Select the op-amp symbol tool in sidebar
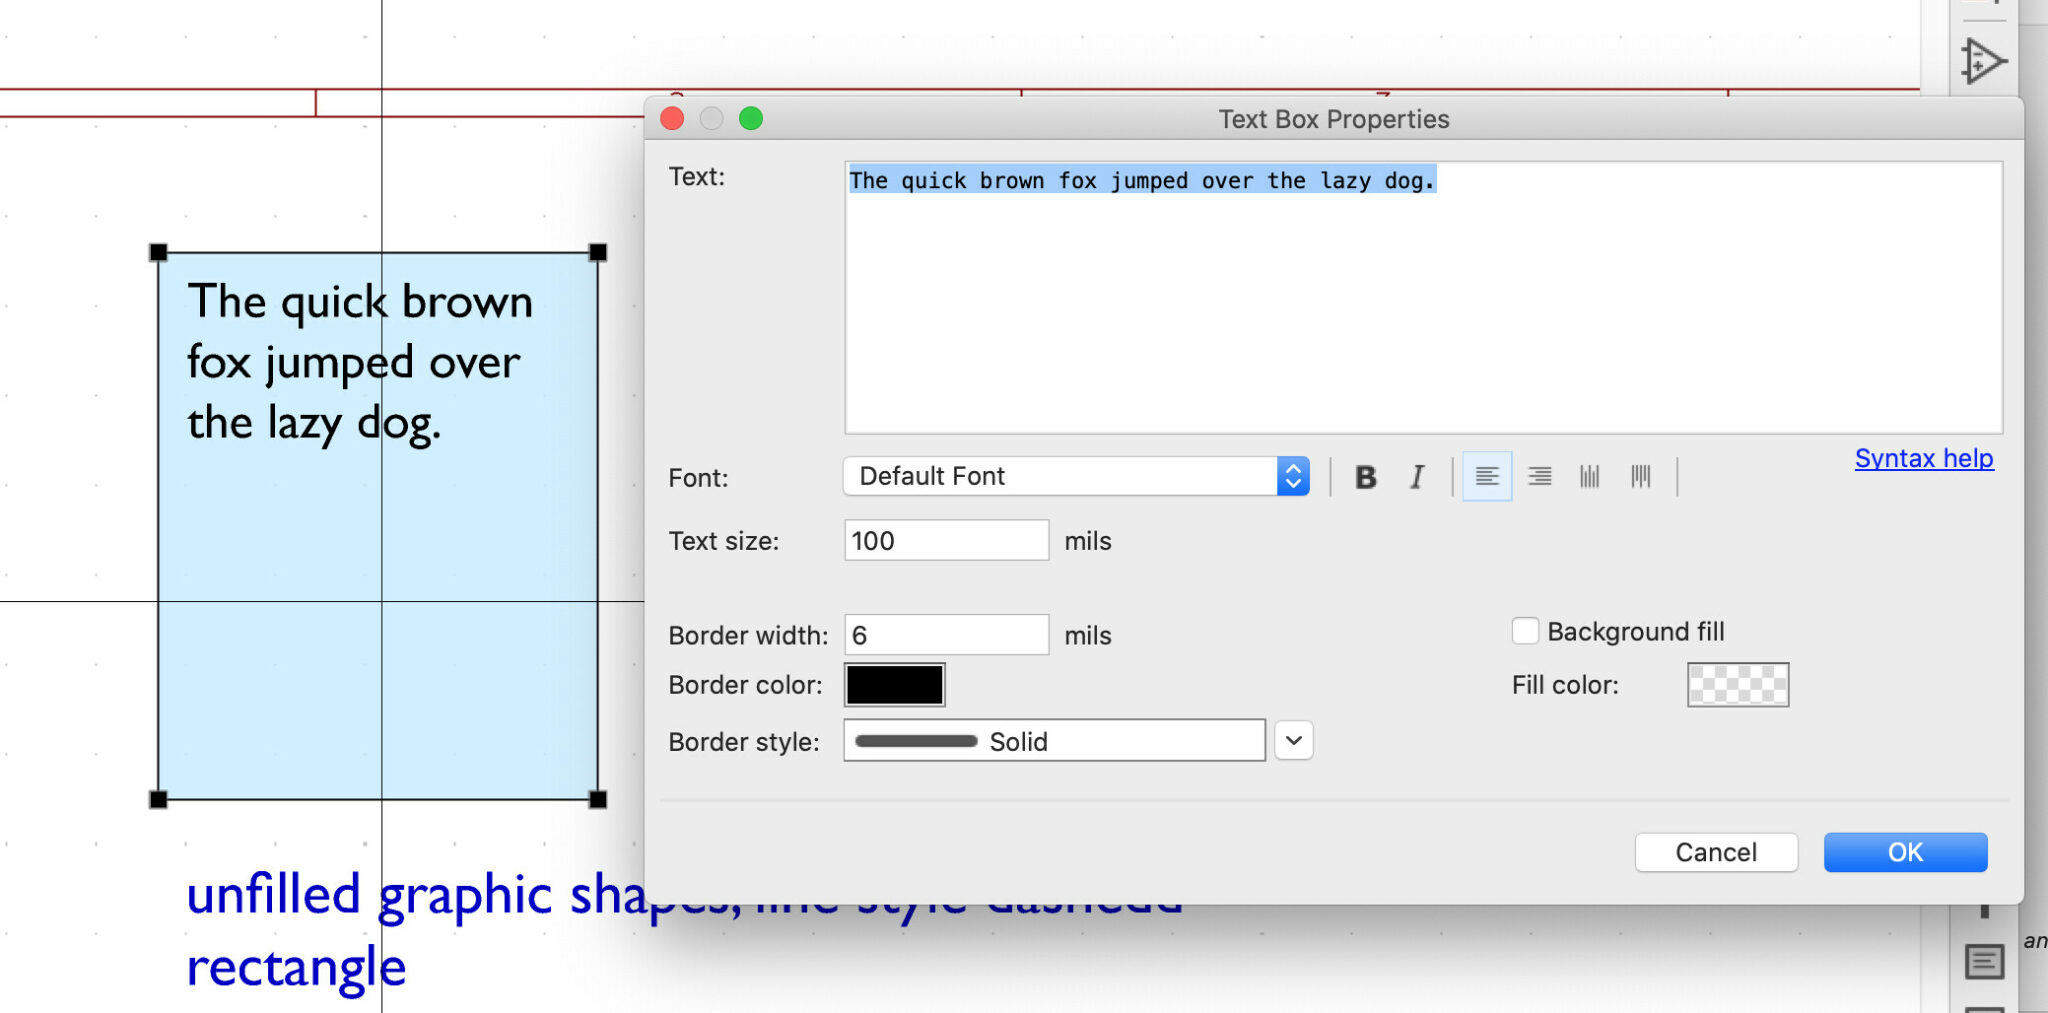Viewport: 2048px width, 1013px height. tap(1982, 62)
